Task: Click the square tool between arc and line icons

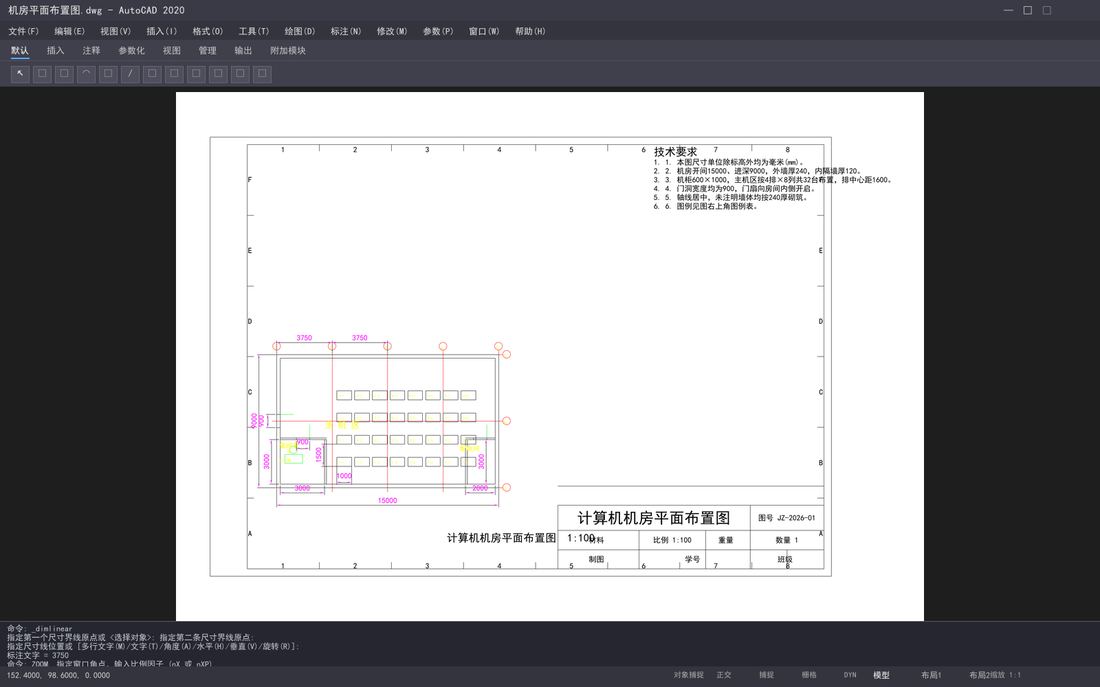Action: [x=108, y=74]
